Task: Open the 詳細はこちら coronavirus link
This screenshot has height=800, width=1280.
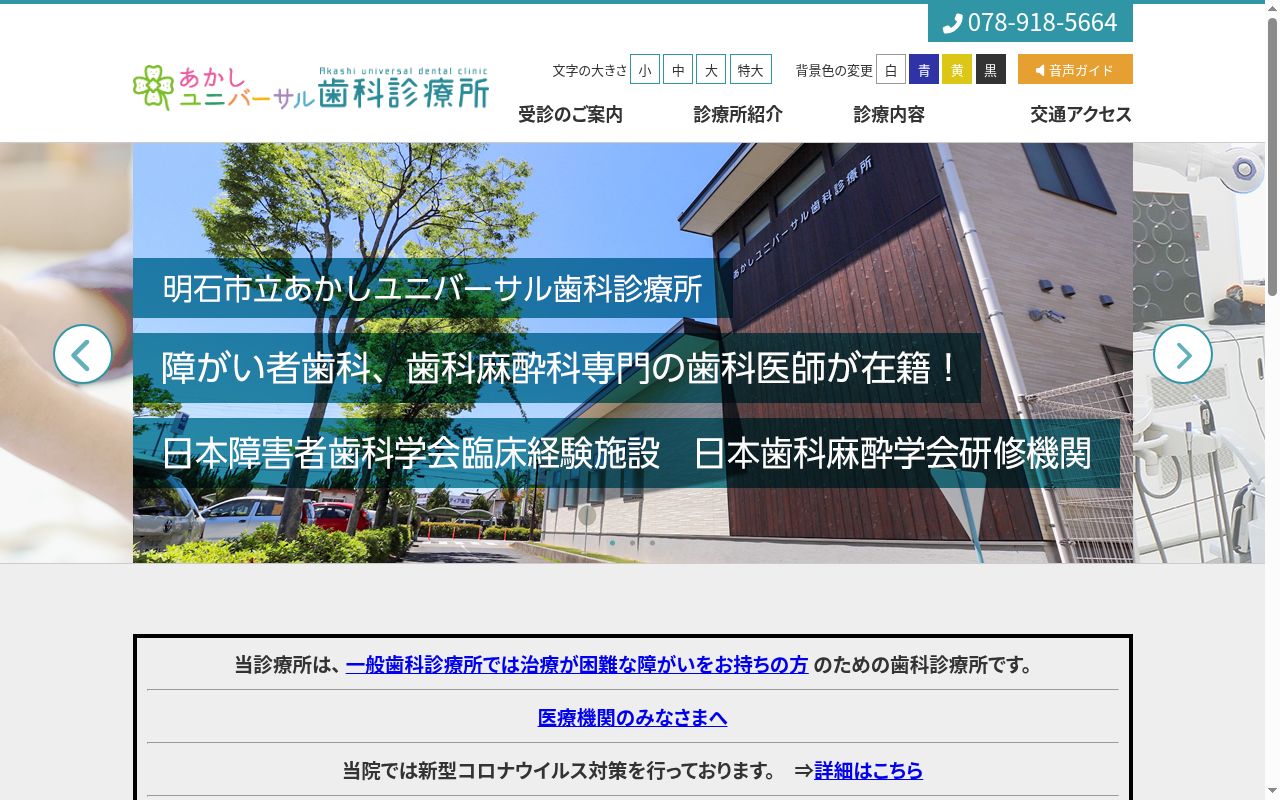Action: 868,770
